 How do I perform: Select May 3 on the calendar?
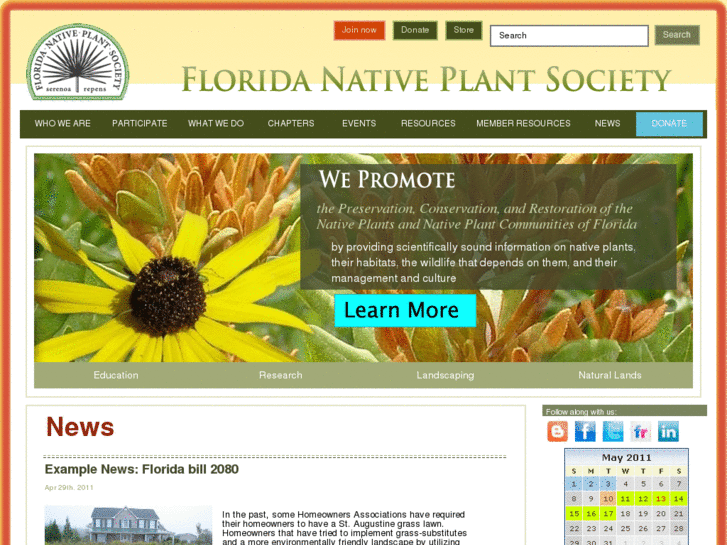608,484
